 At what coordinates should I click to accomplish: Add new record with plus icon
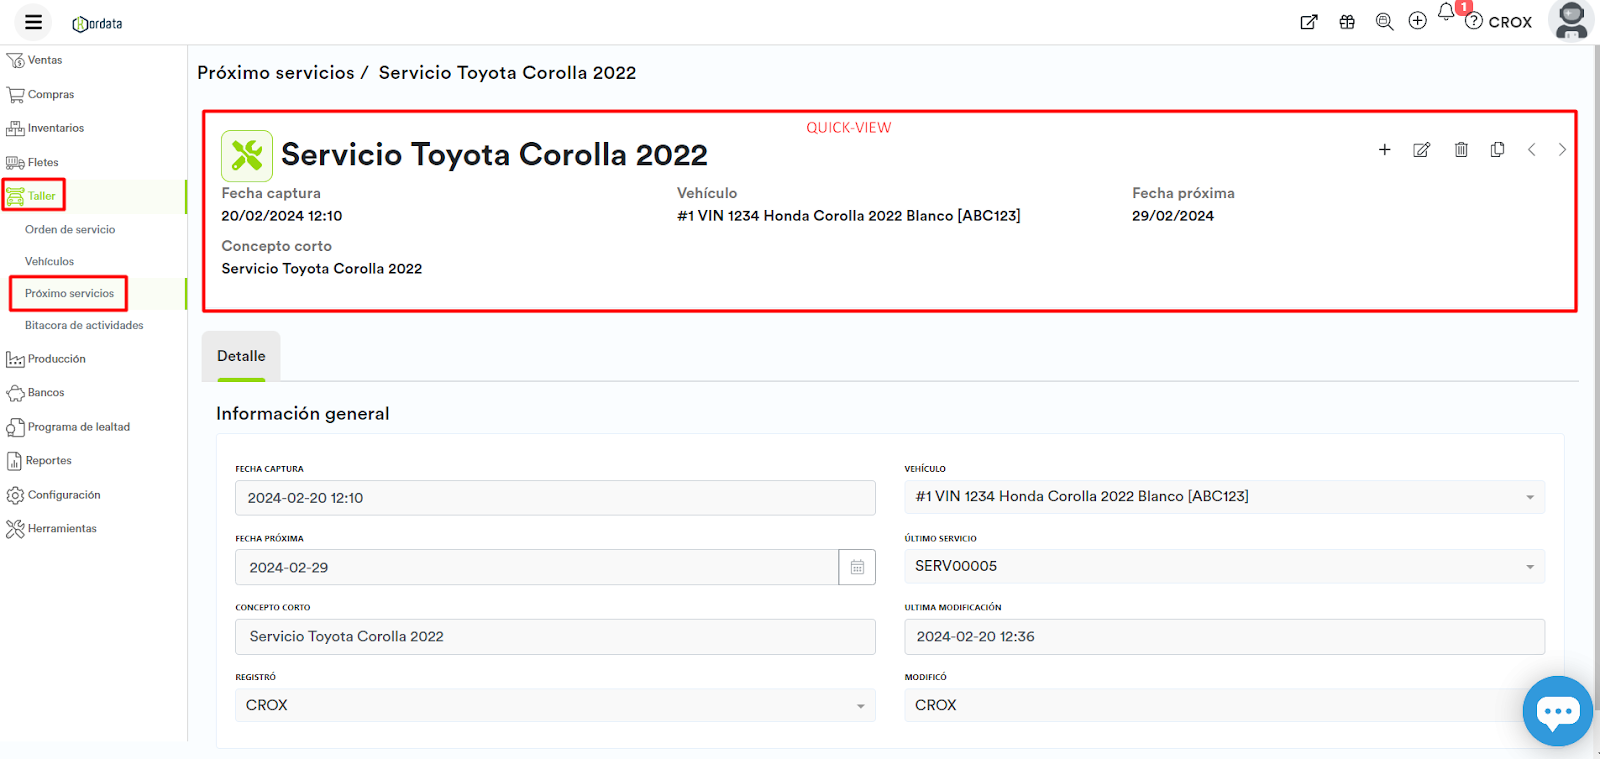pyautogui.click(x=1384, y=150)
